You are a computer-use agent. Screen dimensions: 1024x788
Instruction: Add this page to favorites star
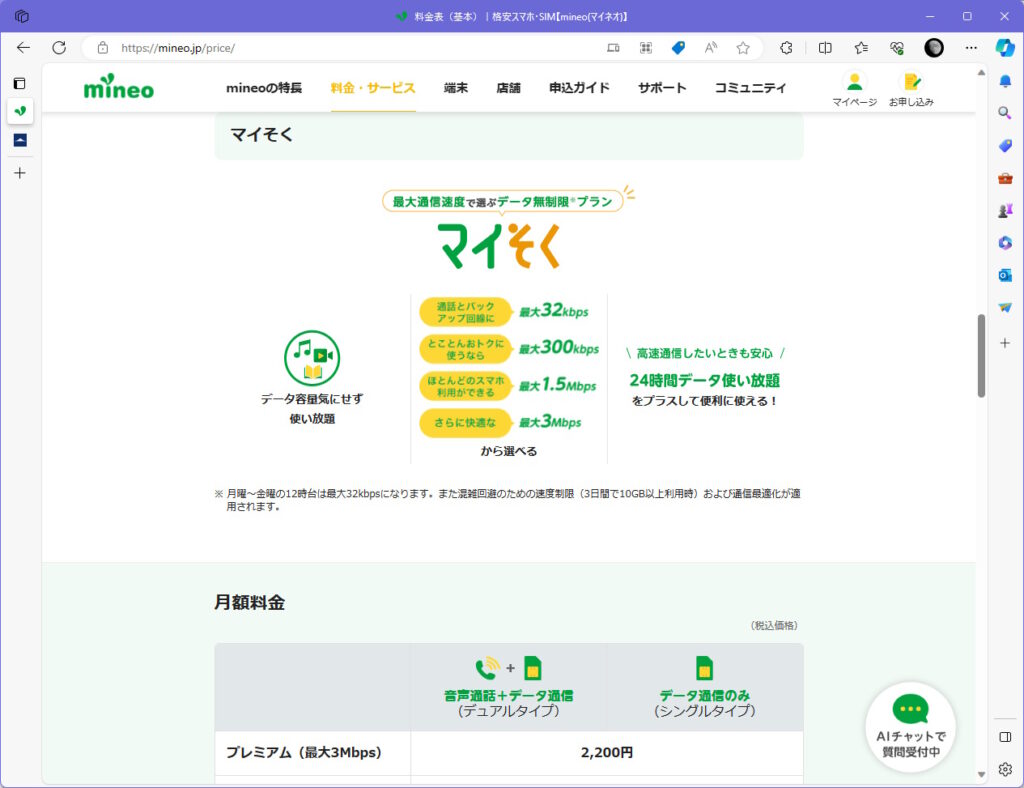743,48
